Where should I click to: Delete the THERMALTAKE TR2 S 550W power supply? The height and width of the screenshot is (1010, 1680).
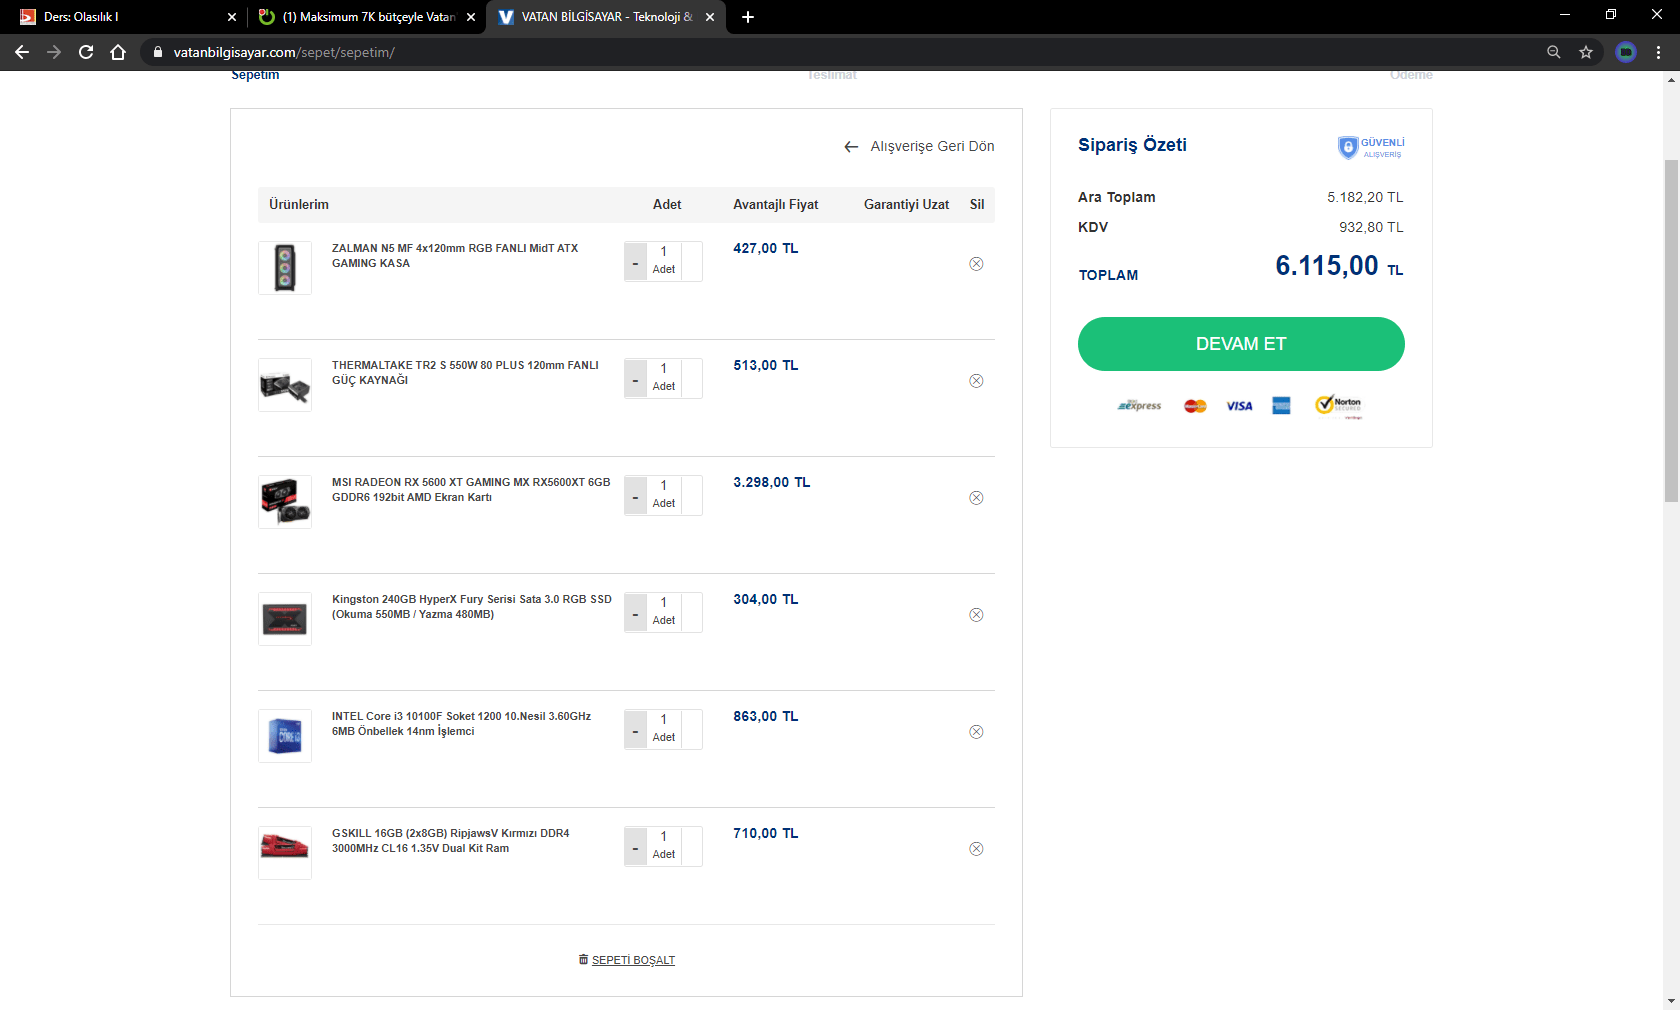976,381
